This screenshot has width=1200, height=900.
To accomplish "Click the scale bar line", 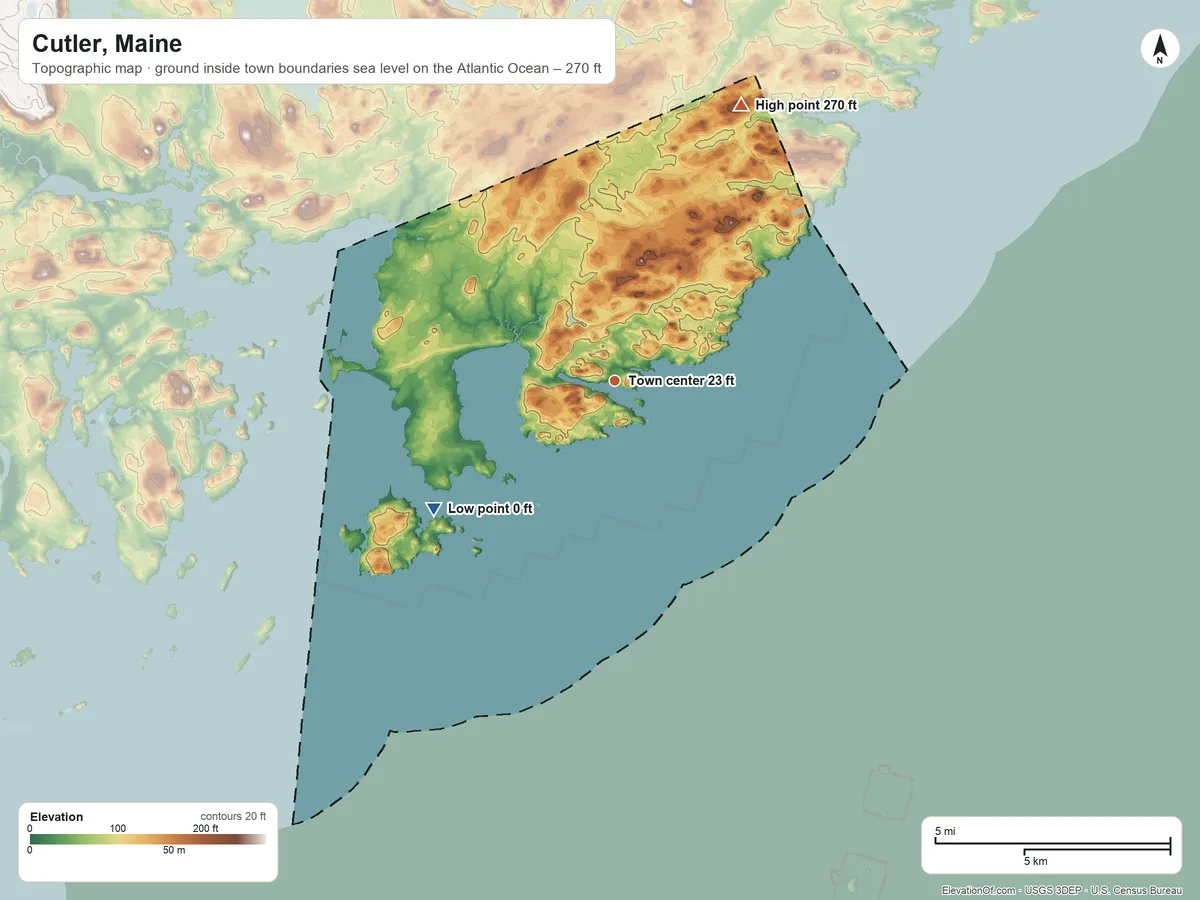I will (x=1052, y=846).
